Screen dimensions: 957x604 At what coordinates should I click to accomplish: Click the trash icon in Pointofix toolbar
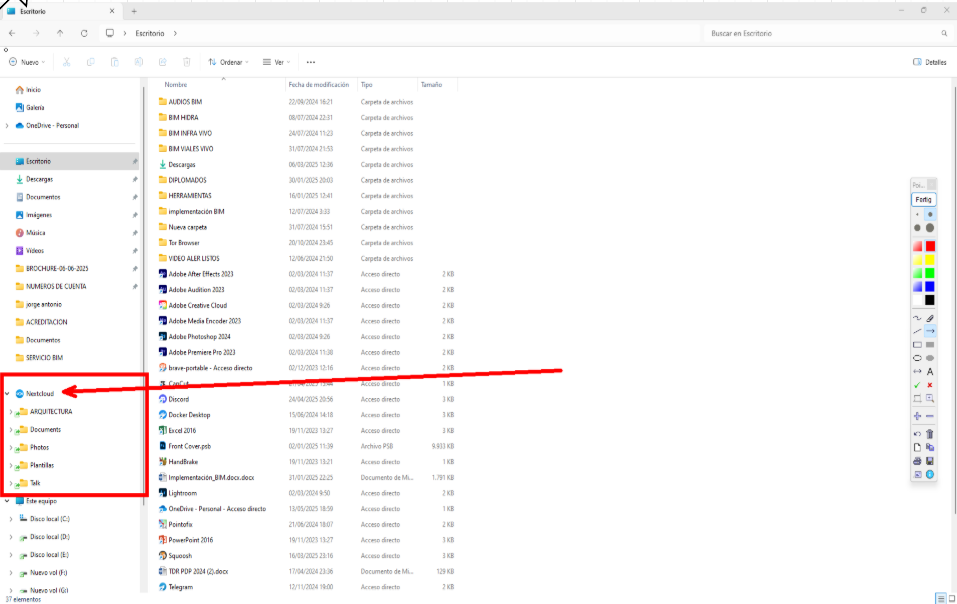930,434
